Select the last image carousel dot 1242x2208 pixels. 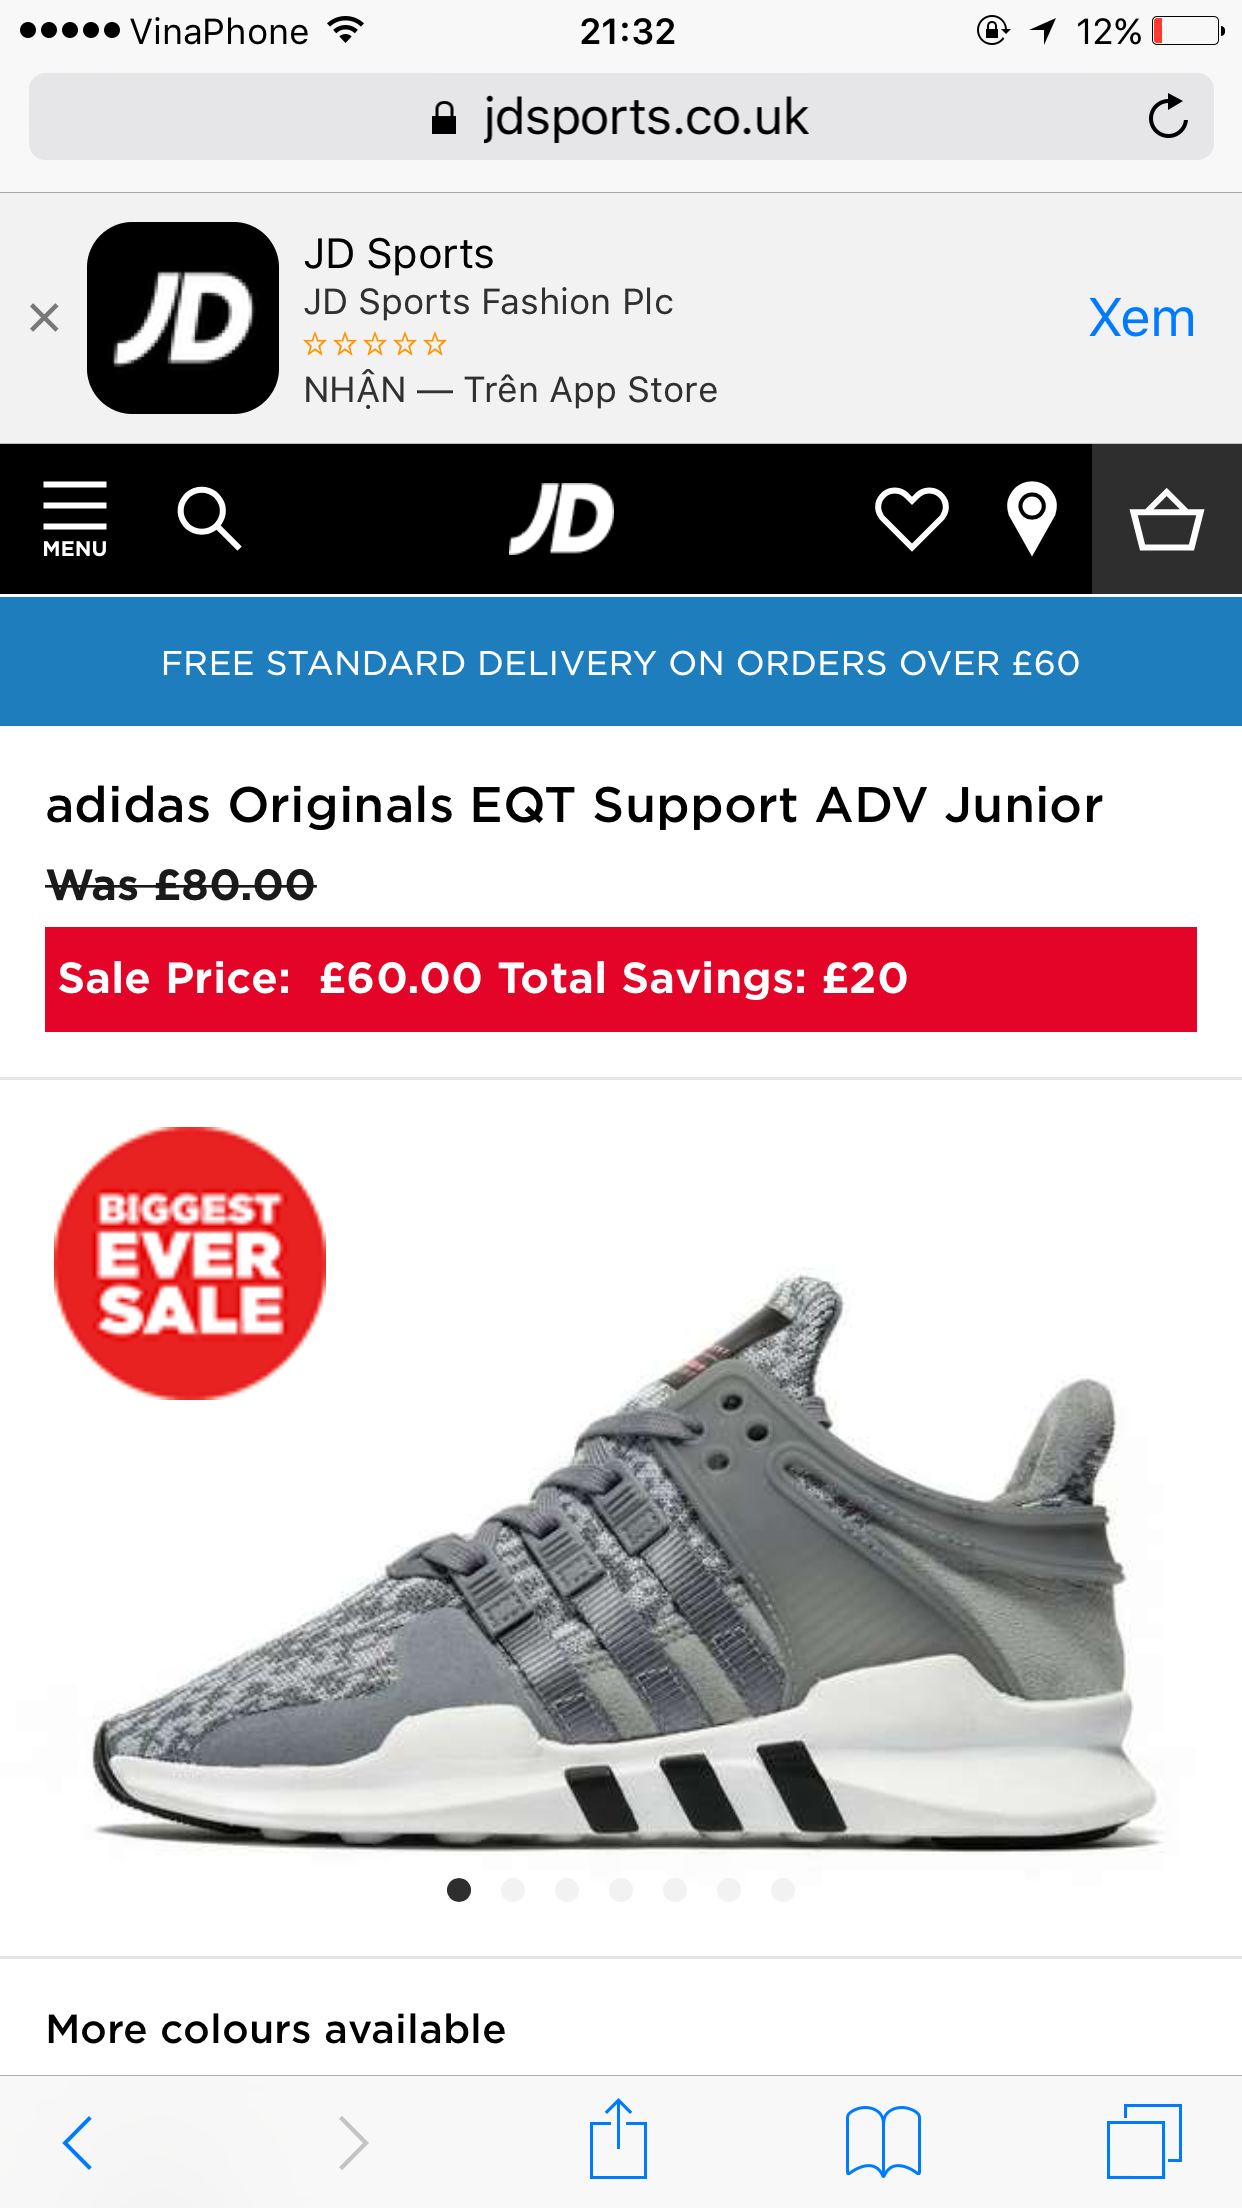pyautogui.click(x=783, y=1889)
